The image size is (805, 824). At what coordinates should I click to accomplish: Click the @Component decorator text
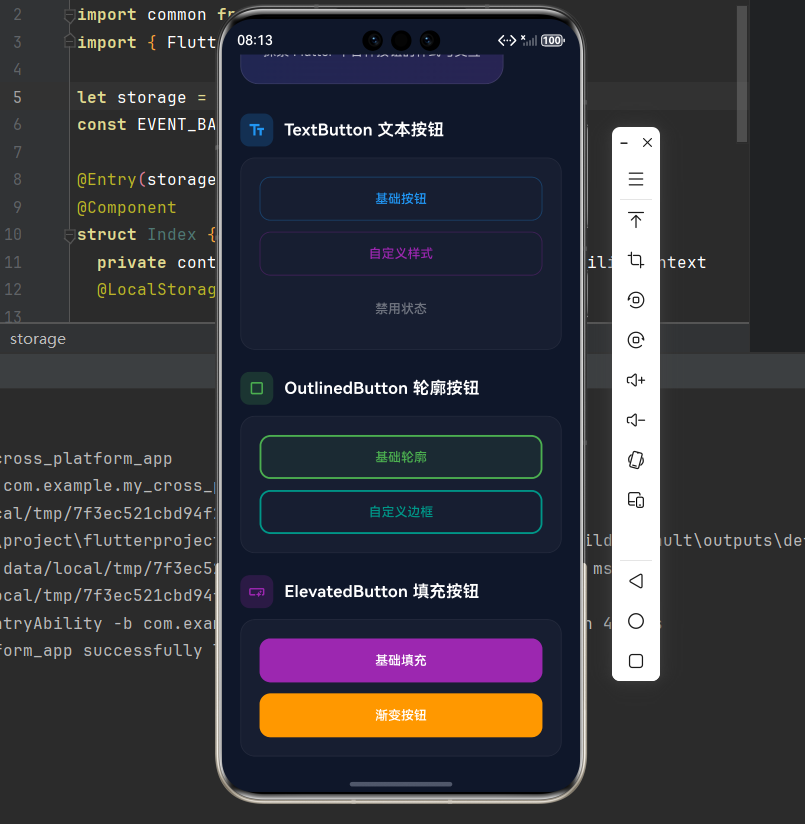(x=127, y=208)
